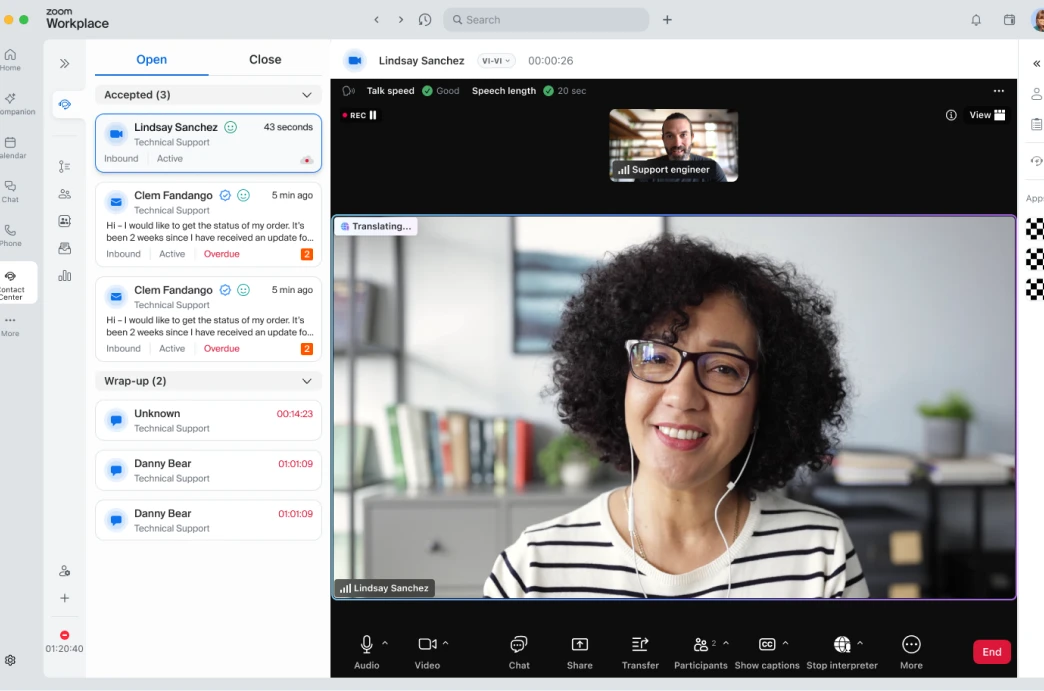
Task: Open Team Chat in the left sidebar
Action: click(10, 191)
